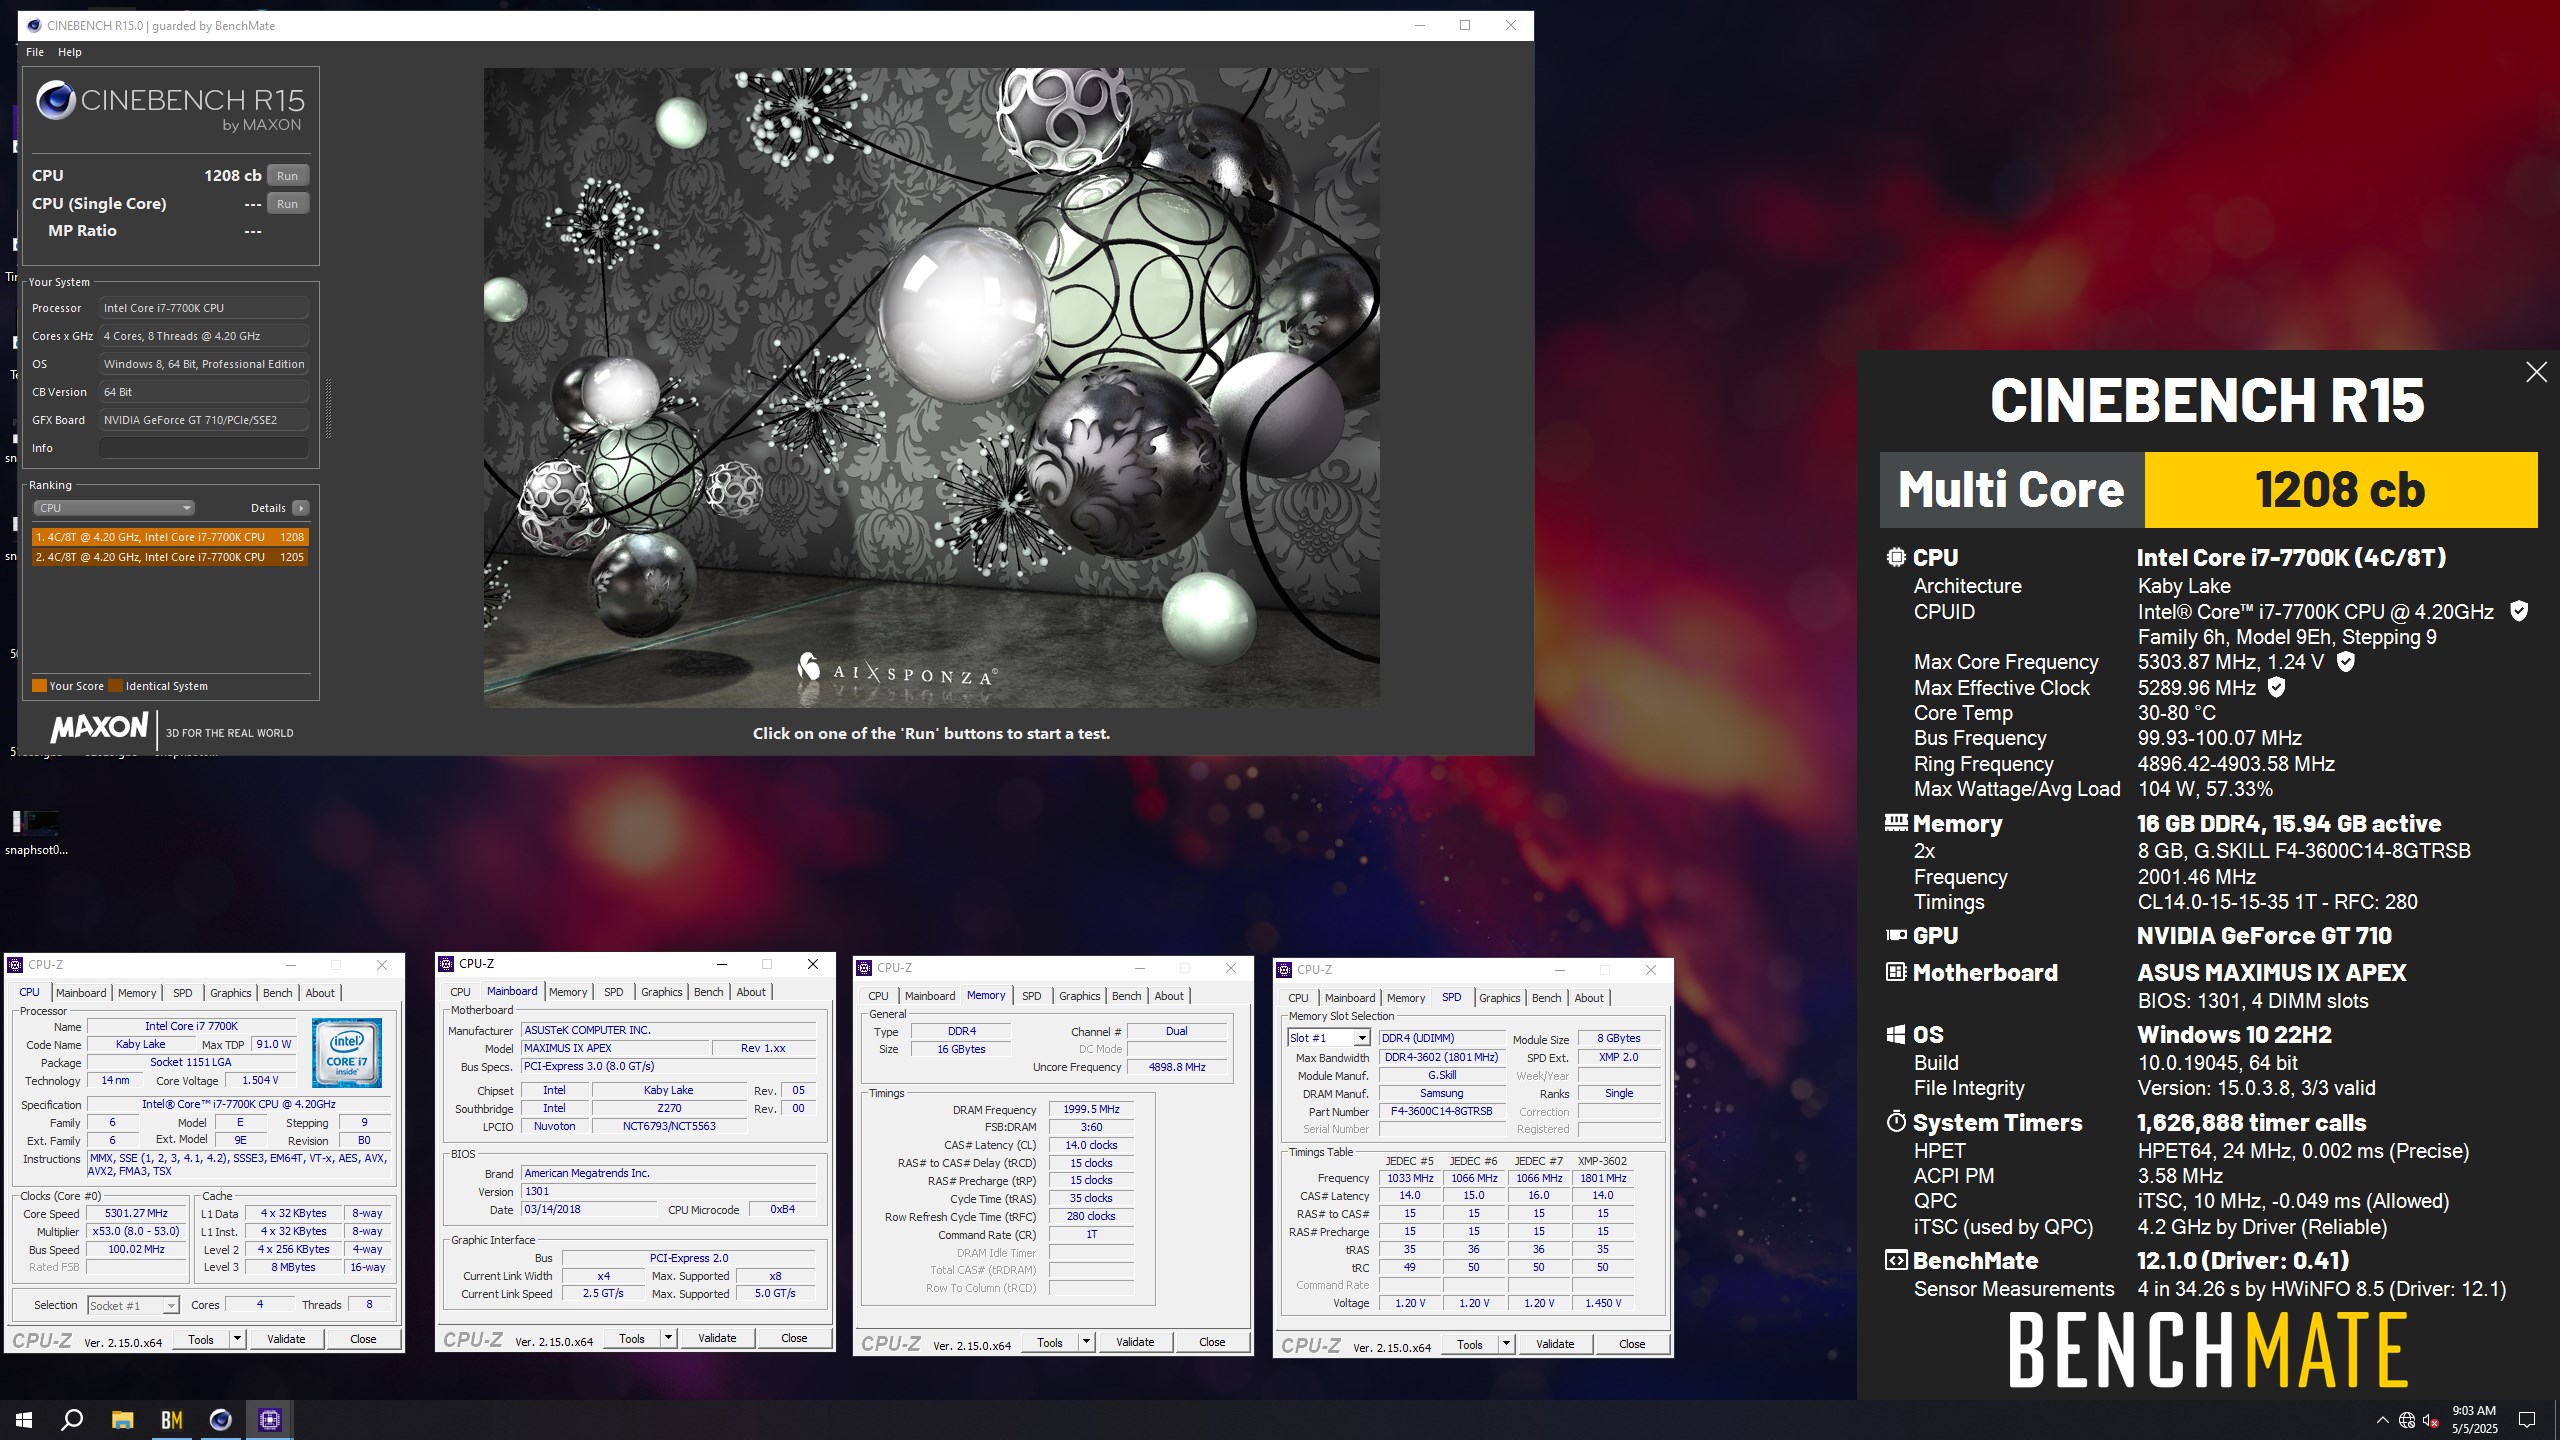The image size is (2560, 1440).
Task: Select ranking entry scoring 1205
Action: (x=170, y=557)
